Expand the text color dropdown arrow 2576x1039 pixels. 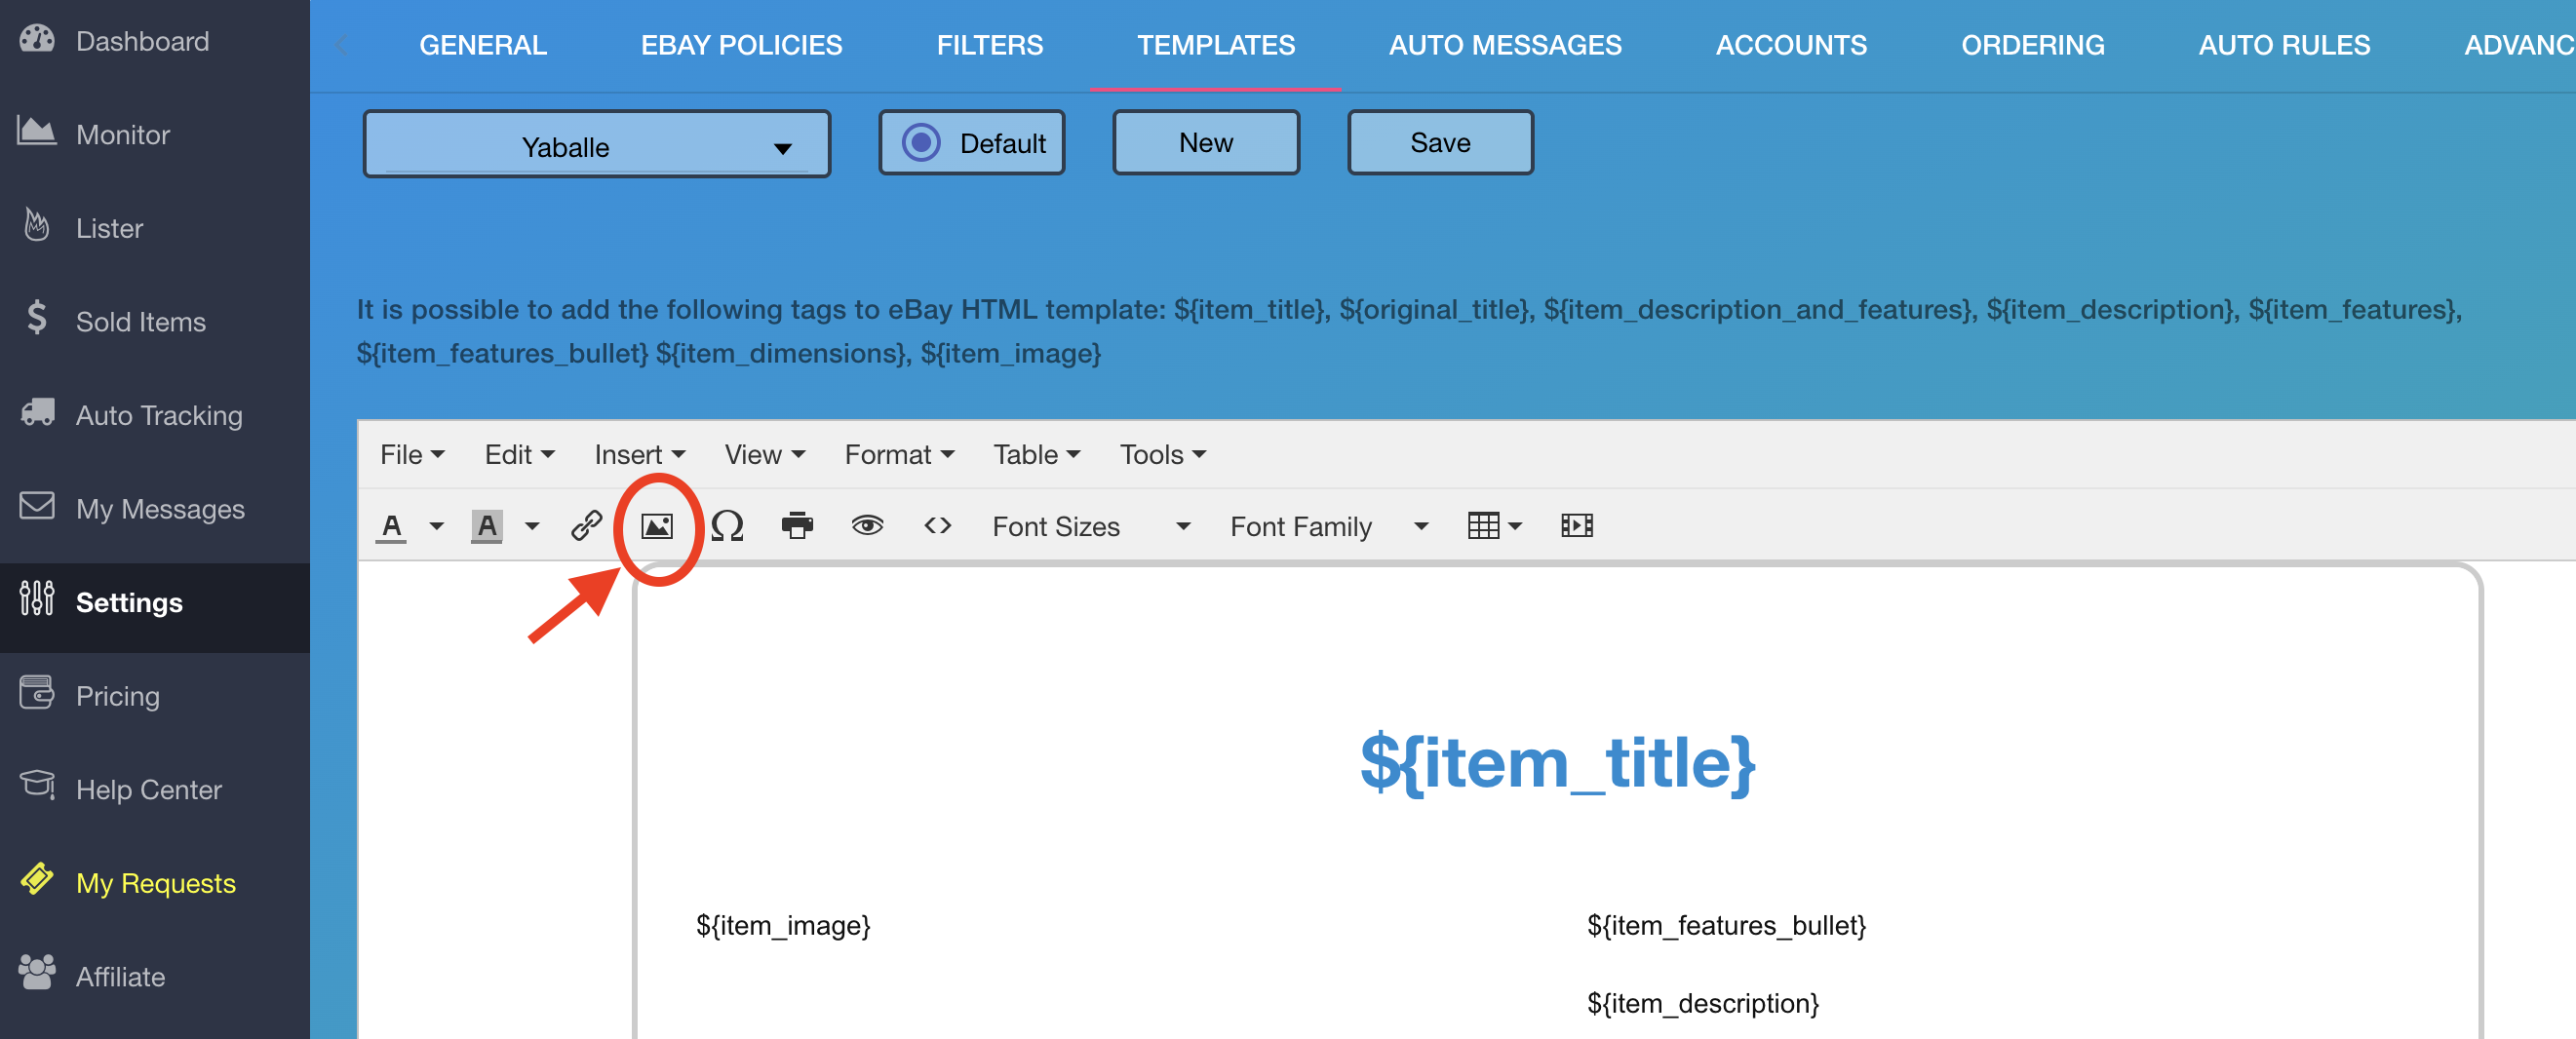pyautogui.click(x=437, y=527)
